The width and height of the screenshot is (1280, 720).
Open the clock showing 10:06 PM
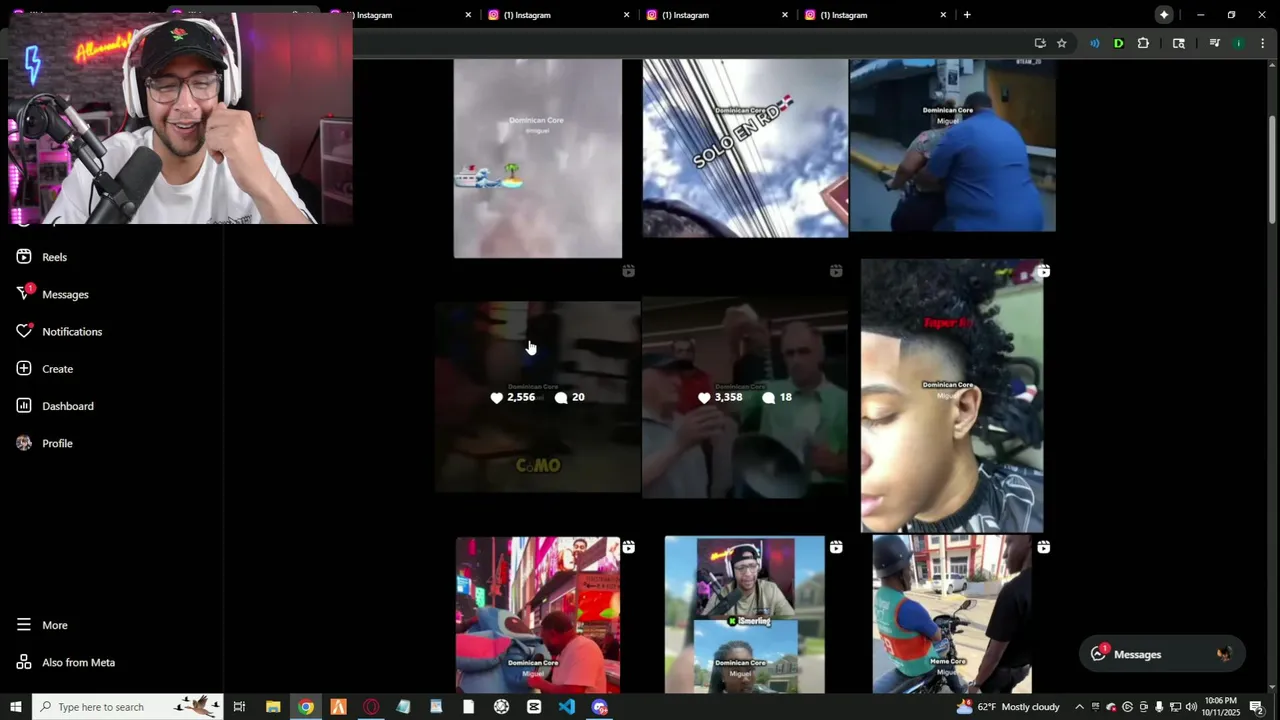(1221, 707)
